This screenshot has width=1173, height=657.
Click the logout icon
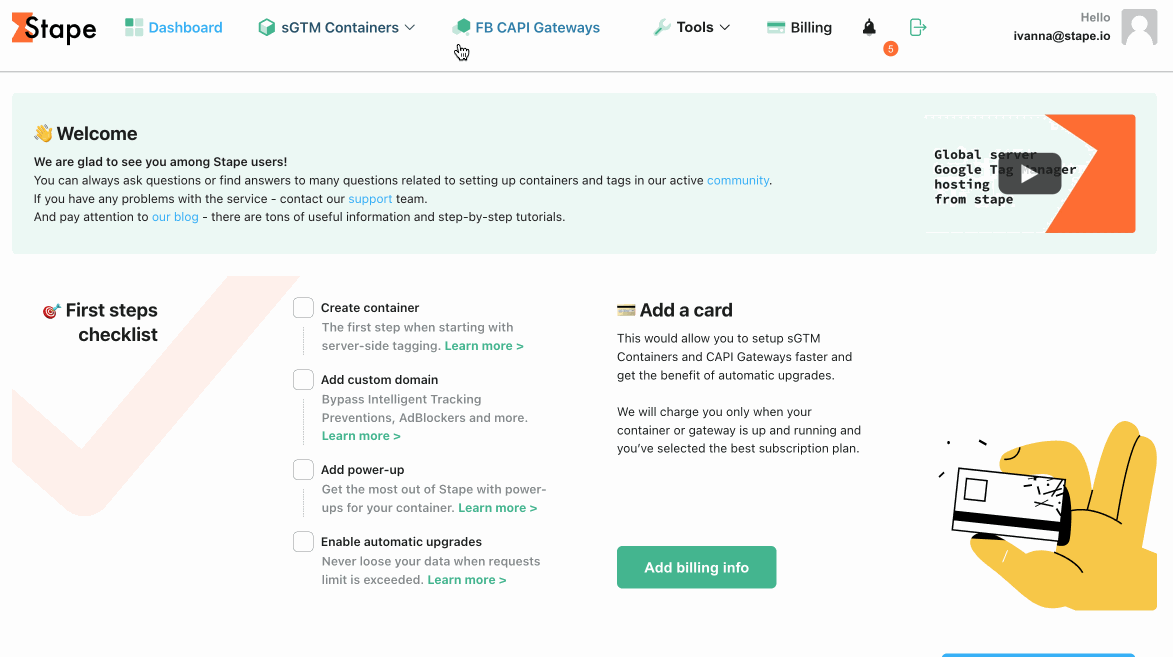[x=918, y=28]
